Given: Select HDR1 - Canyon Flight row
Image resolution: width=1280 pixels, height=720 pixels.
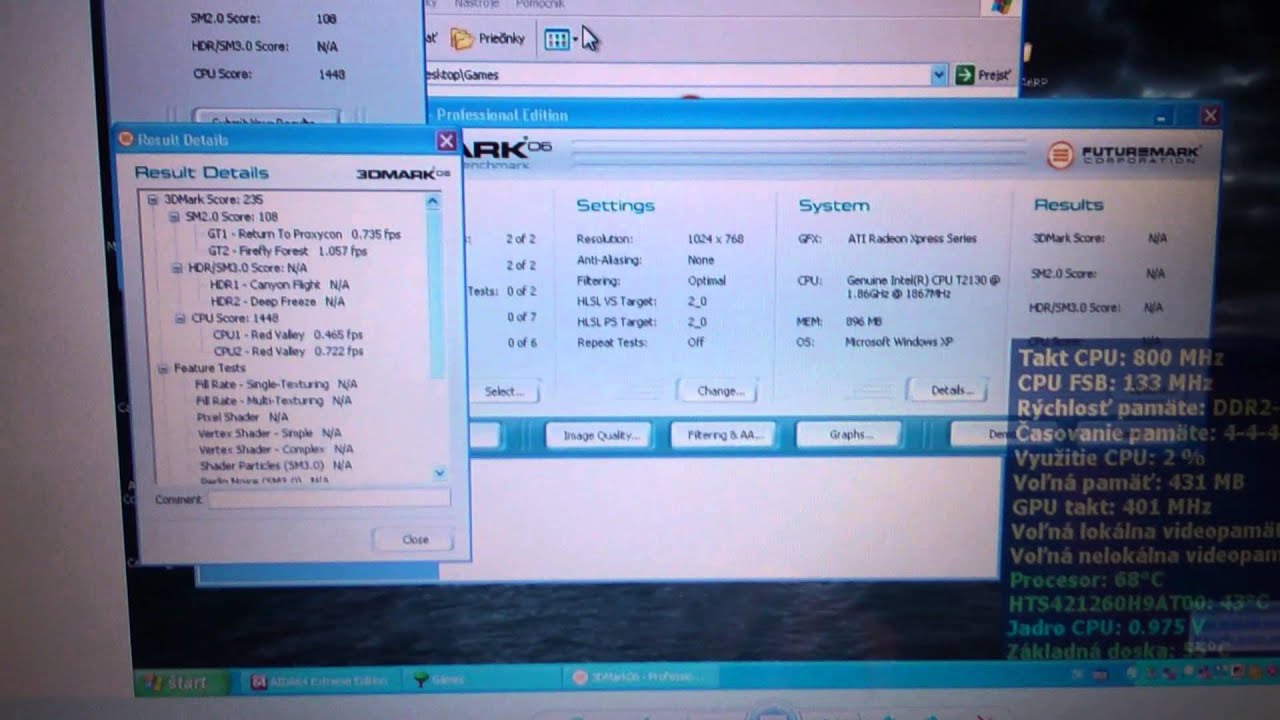Looking at the screenshot, I should [279, 284].
